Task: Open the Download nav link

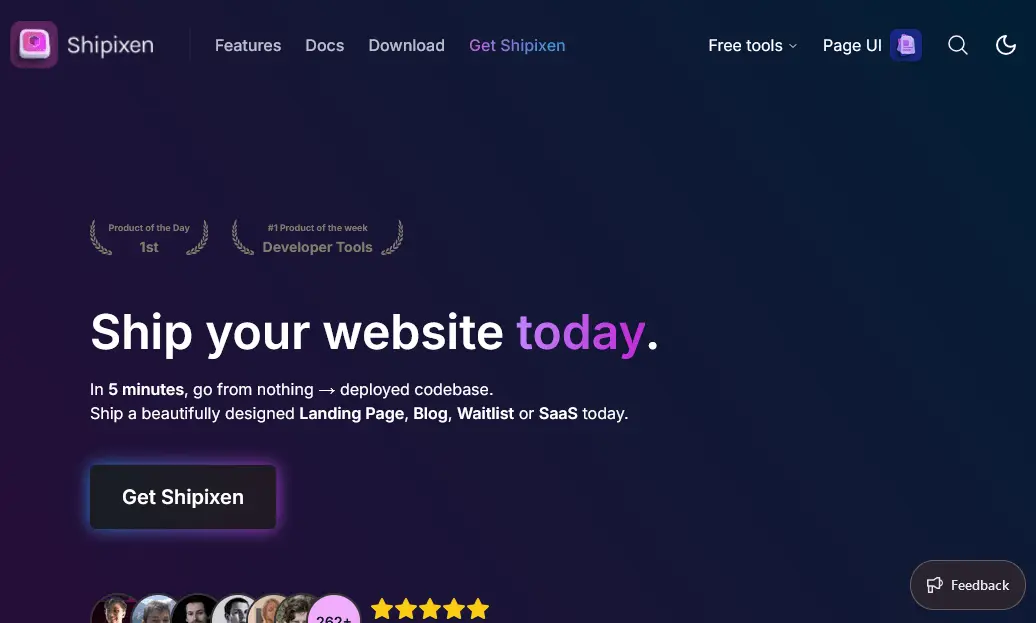Action: [406, 46]
